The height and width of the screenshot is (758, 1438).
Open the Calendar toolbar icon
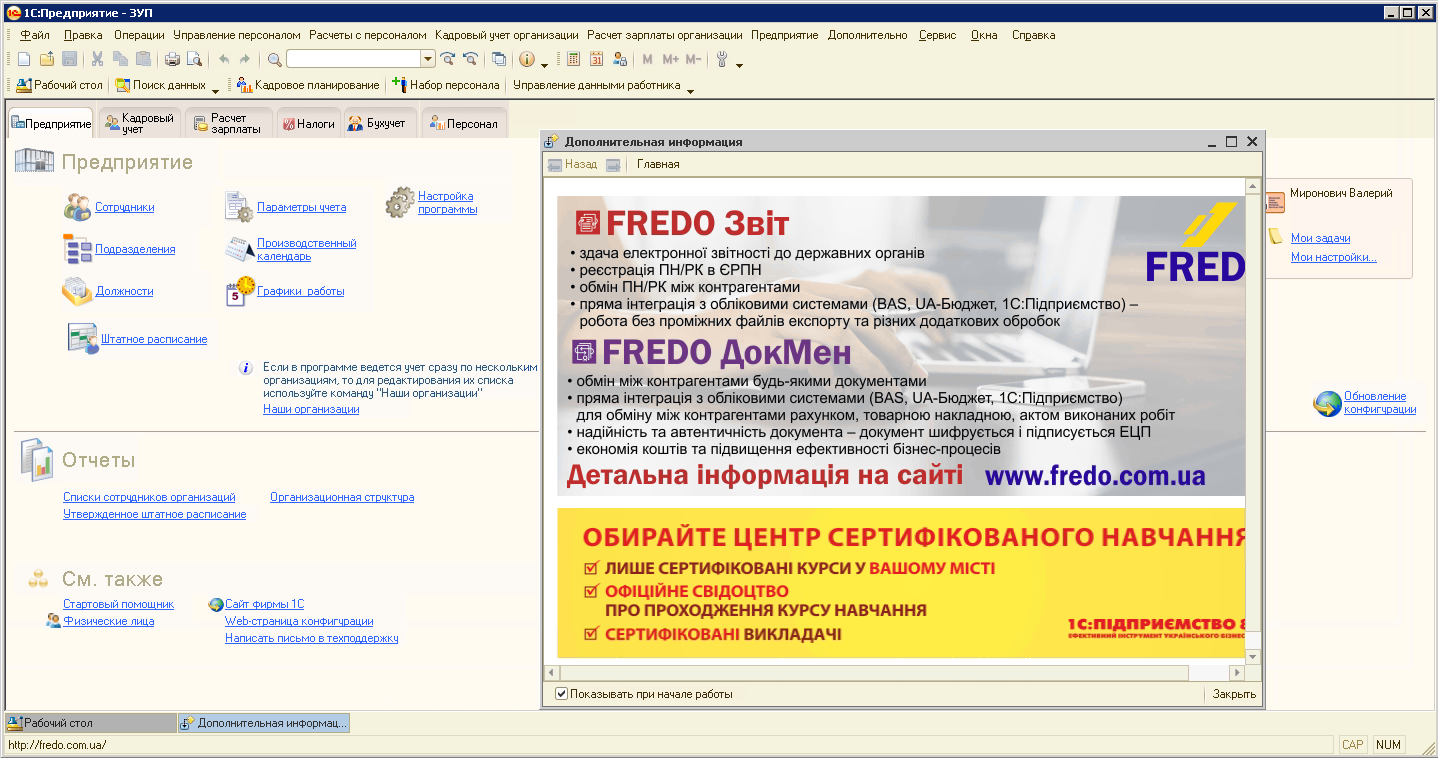tap(596, 59)
